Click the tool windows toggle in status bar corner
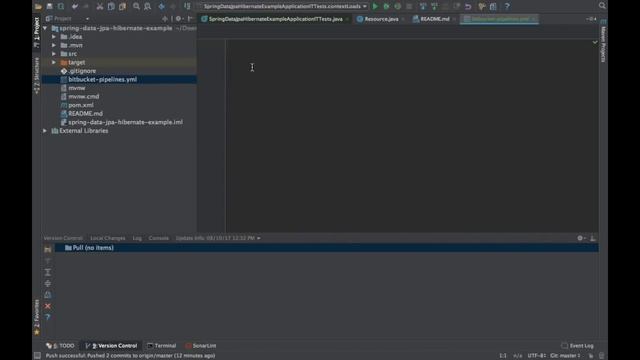The height and width of the screenshot is (360, 640). (37, 356)
